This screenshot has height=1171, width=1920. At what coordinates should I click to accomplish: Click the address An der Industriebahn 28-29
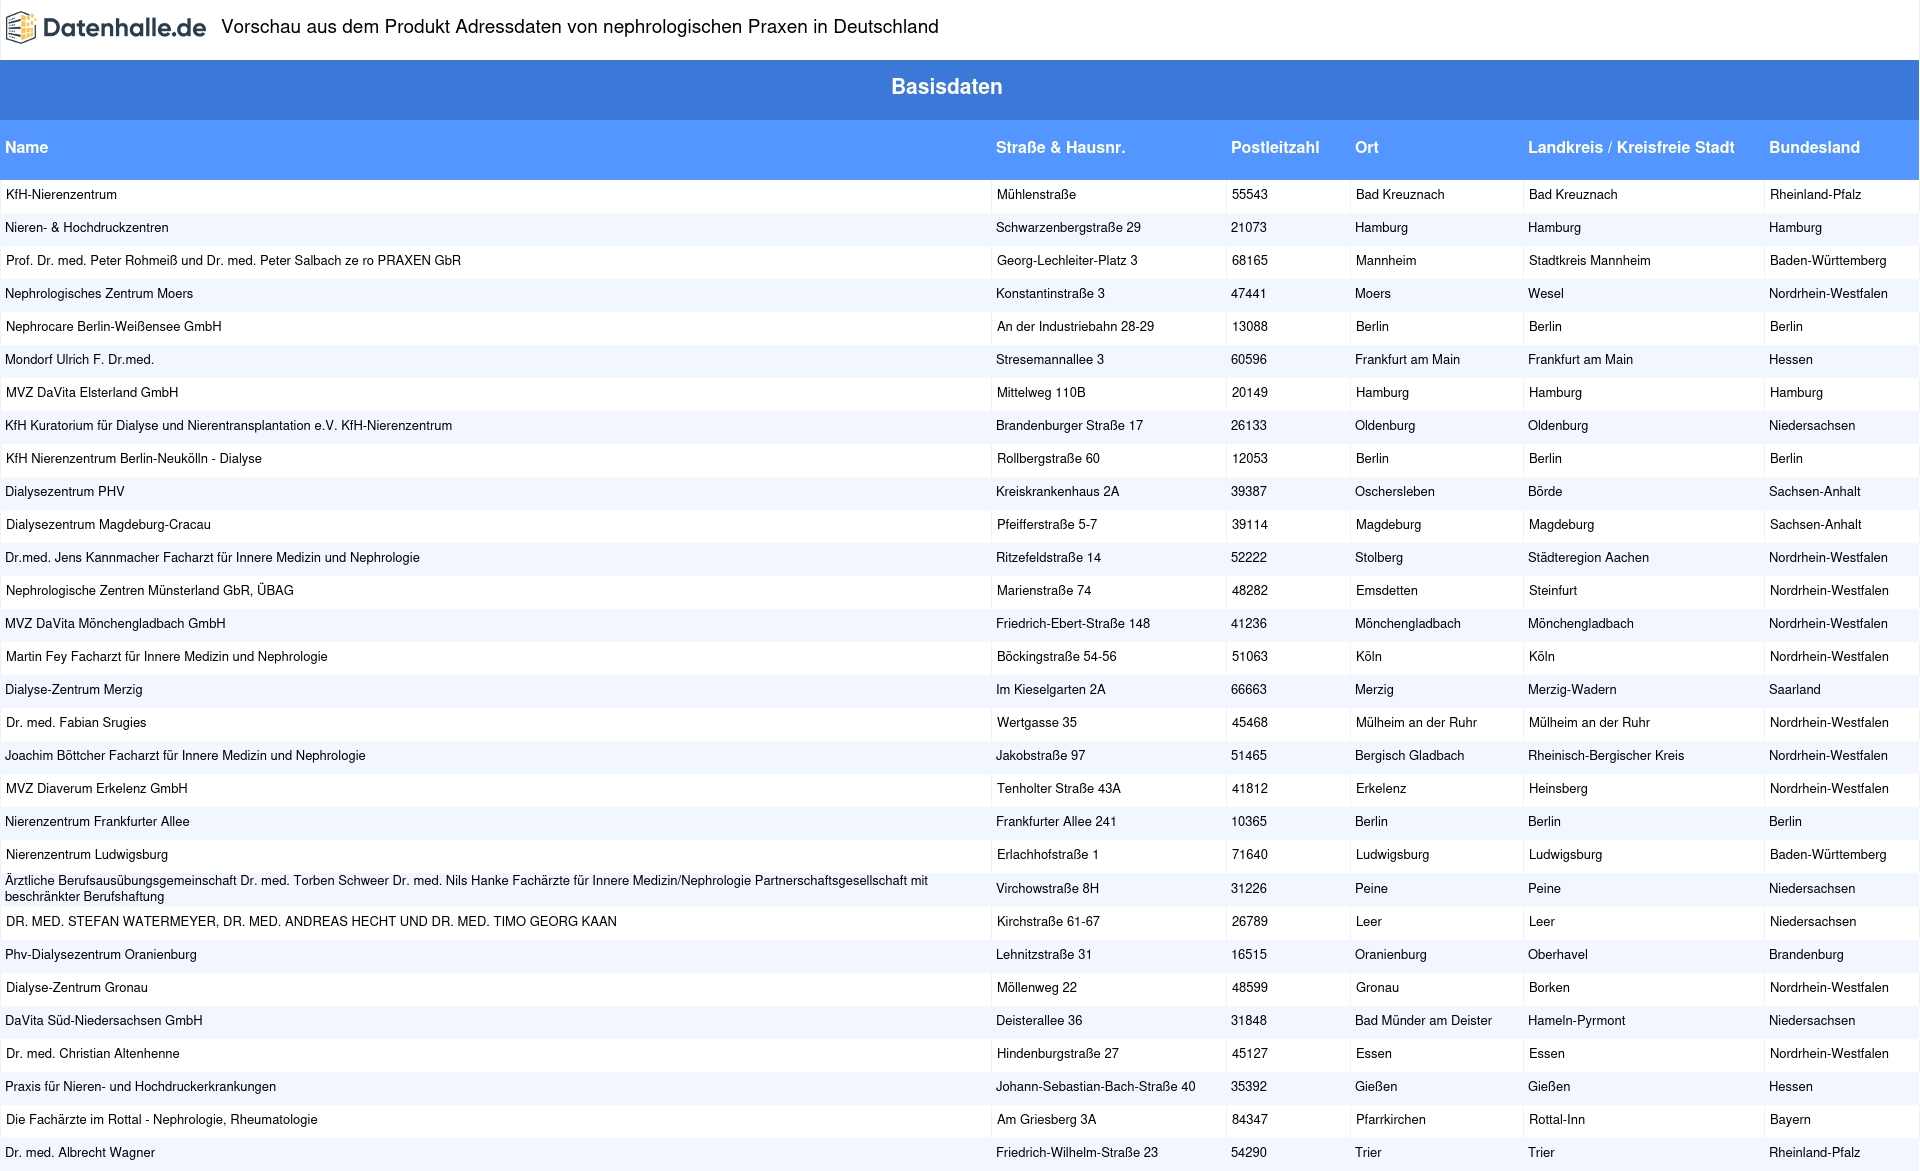click(1075, 327)
